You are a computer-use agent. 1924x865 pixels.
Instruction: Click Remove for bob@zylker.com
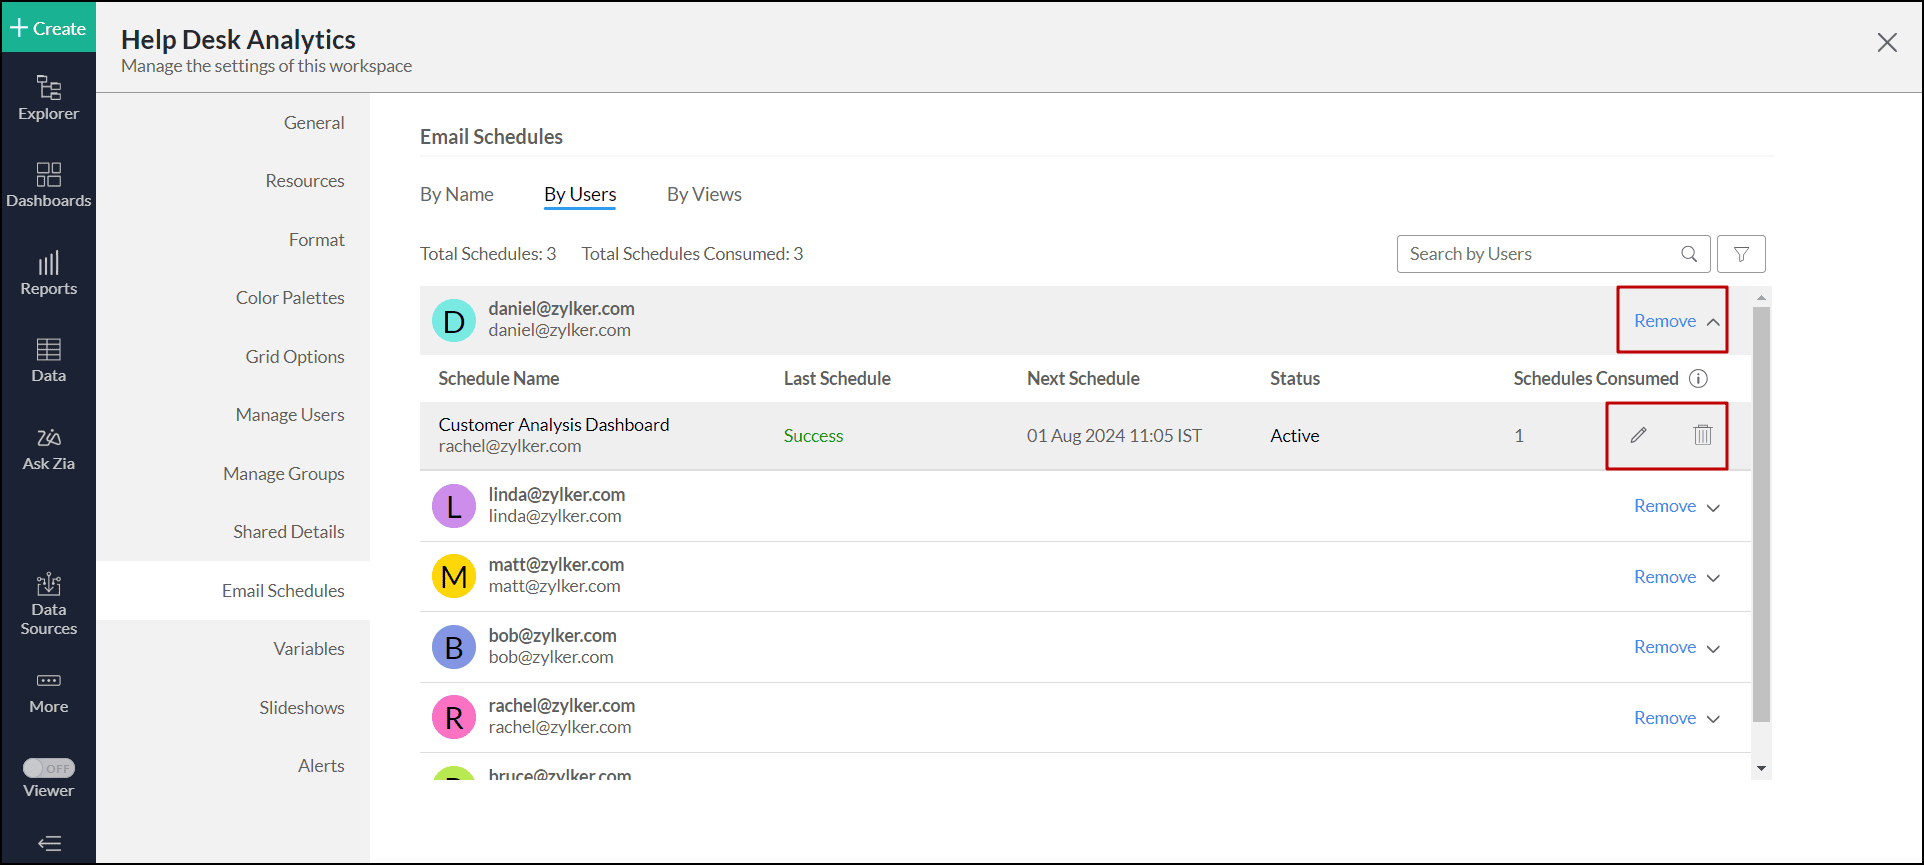click(1664, 647)
